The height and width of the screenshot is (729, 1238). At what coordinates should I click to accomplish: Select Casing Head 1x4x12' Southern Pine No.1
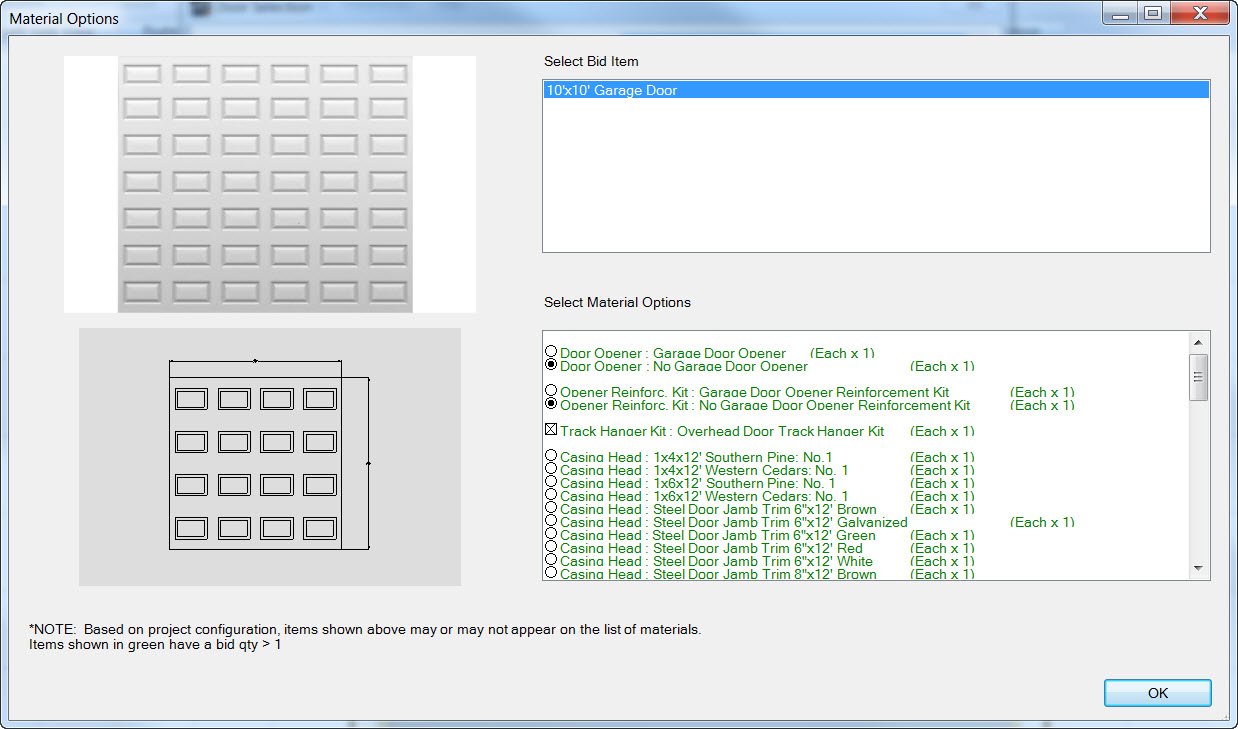point(551,456)
